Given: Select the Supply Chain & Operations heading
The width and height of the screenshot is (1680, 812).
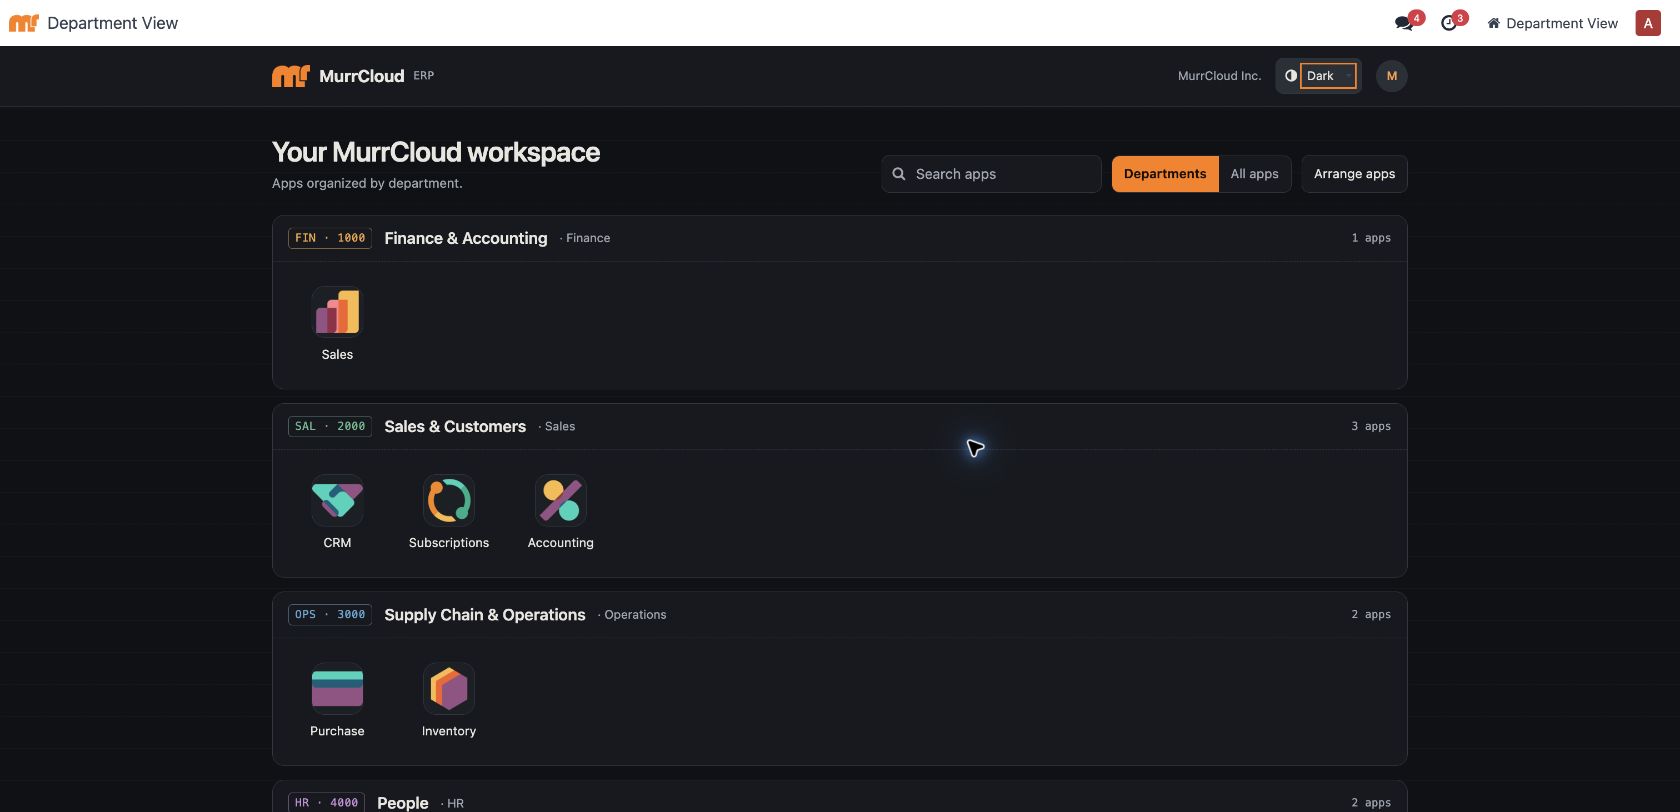Looking at the screenshot, I should pos(485,615).
